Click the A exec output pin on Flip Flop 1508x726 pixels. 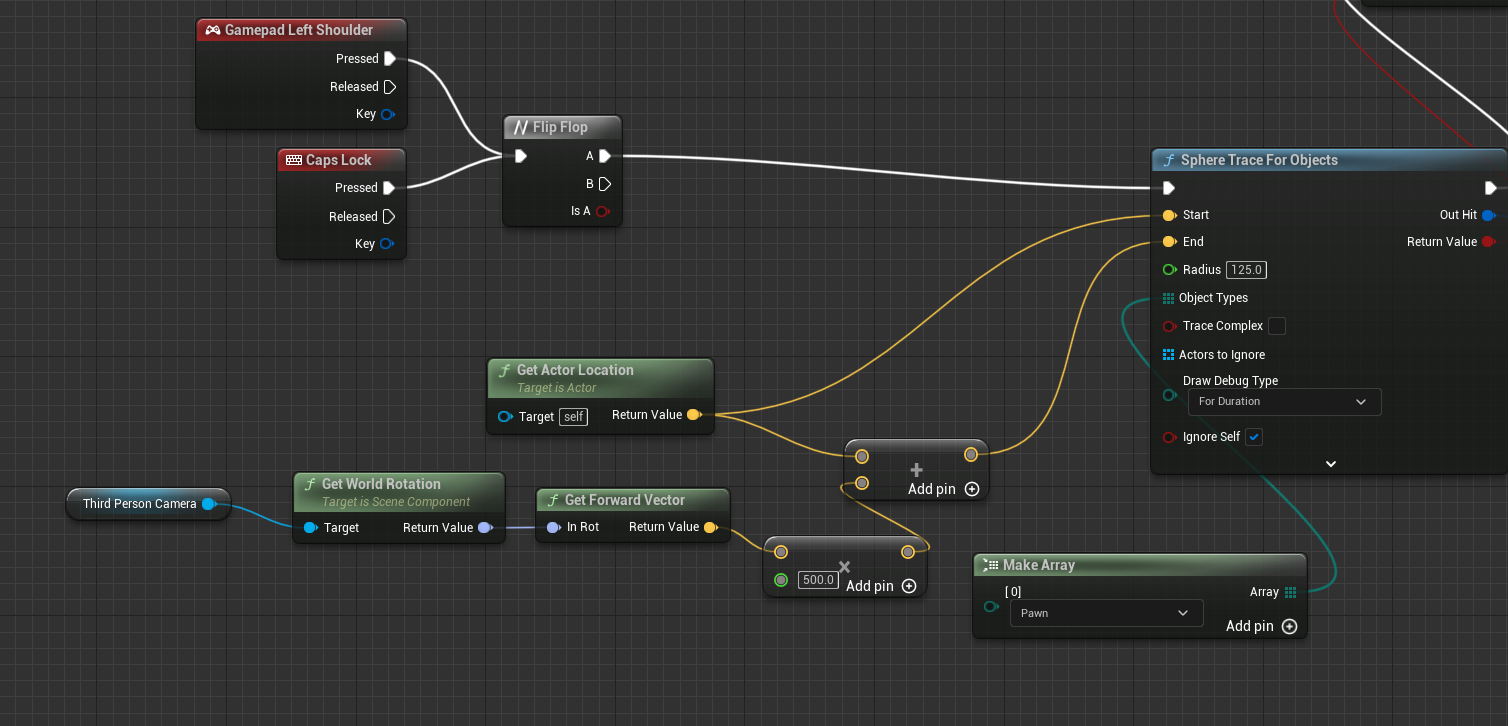(605, 156)
